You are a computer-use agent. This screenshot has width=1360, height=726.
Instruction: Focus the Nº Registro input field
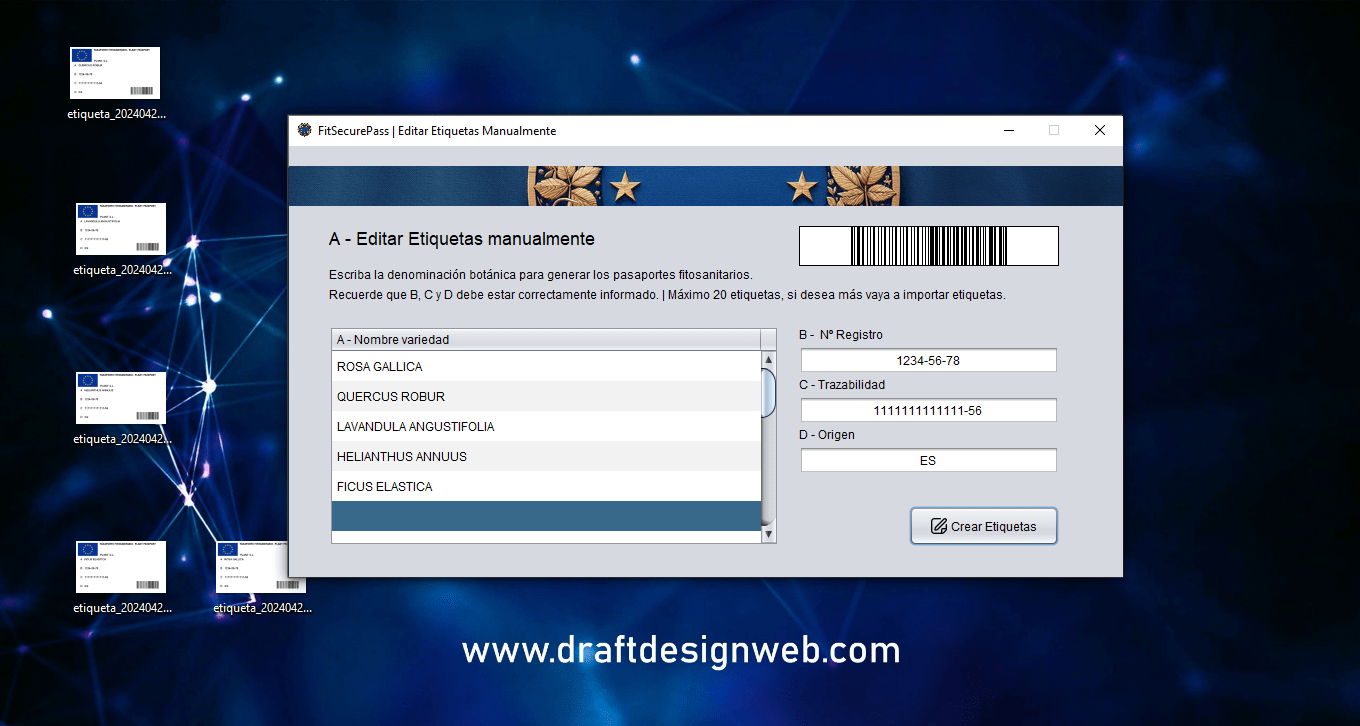pyautogui.click(x=928, y=360)
